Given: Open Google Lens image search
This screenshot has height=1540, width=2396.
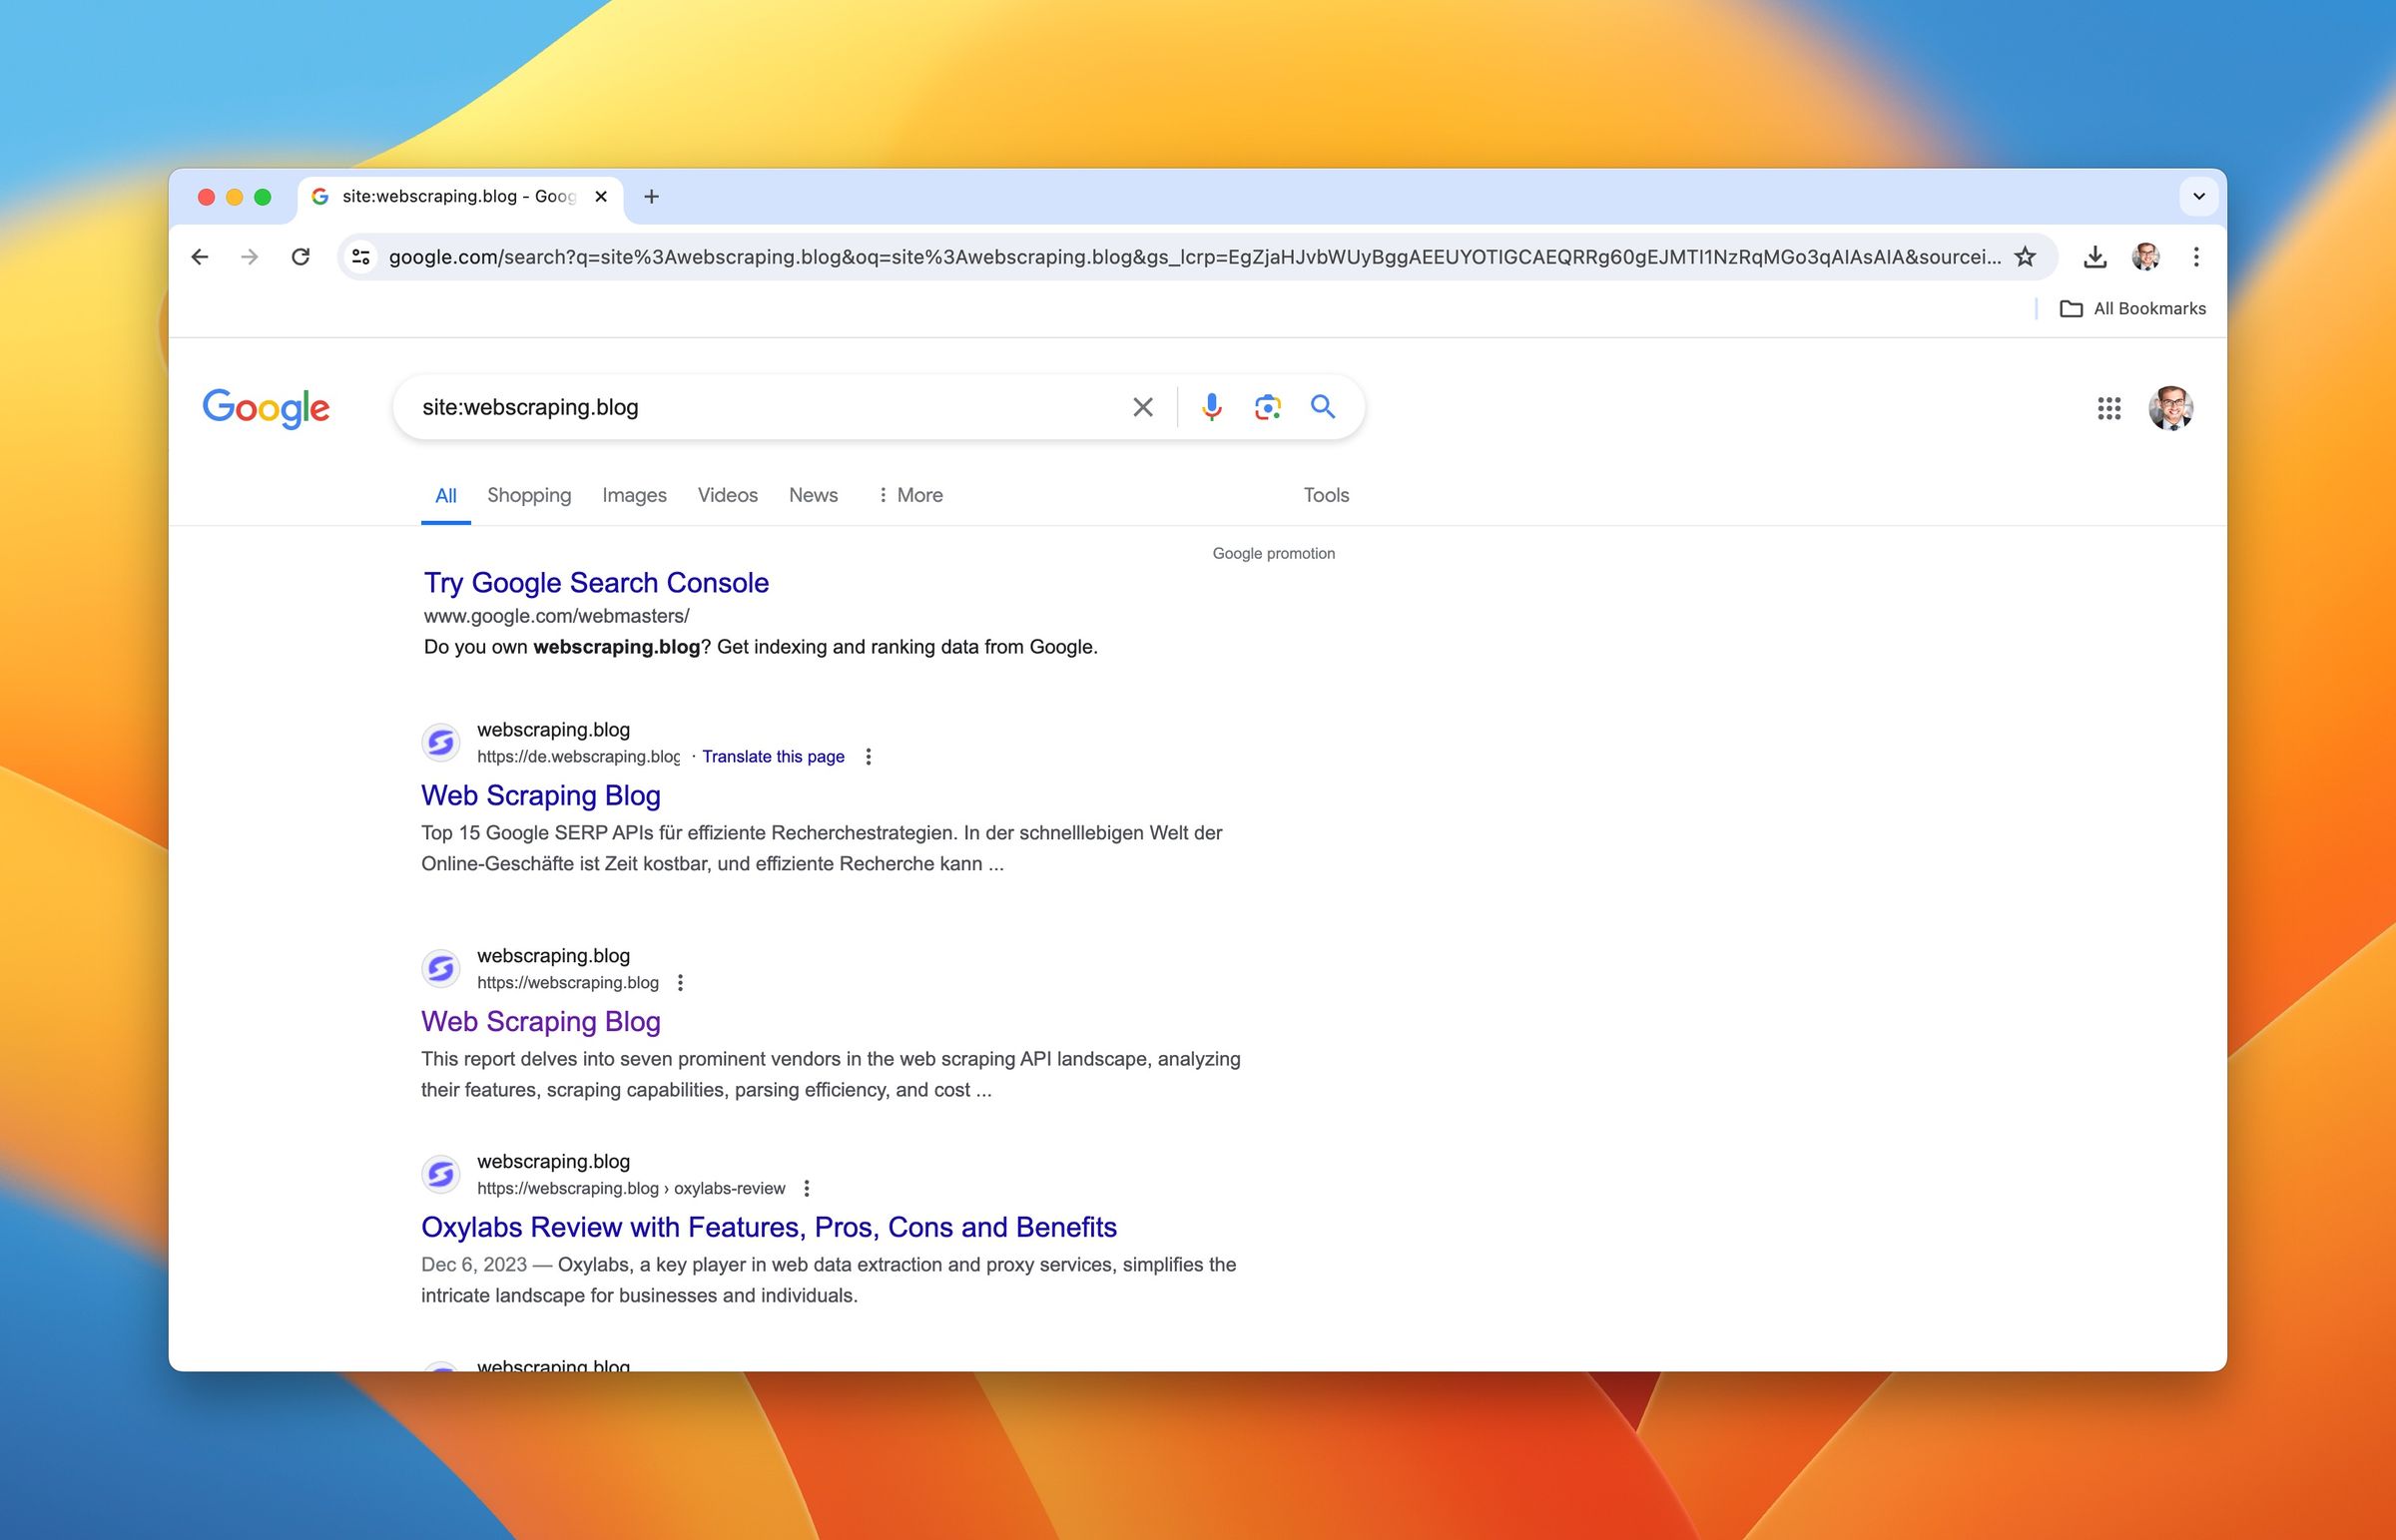Looking at the screenshot, I should pos(1267,407).
